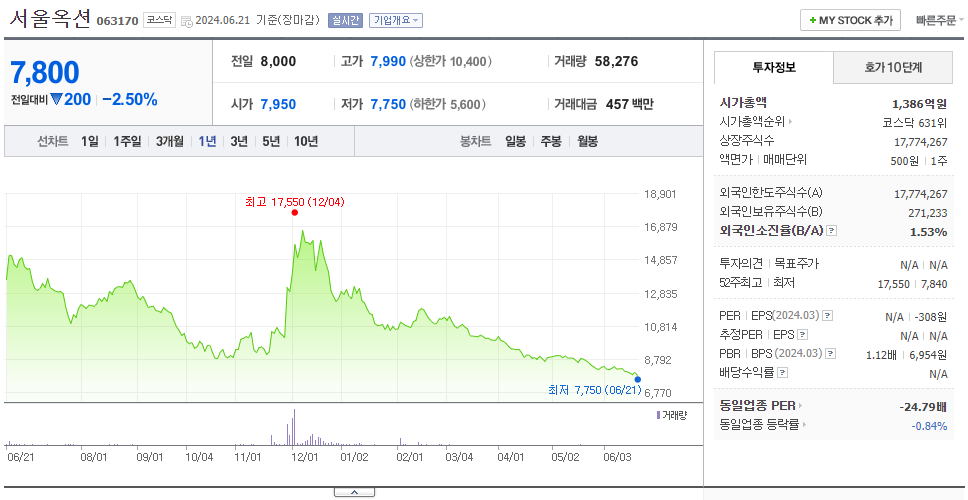Click the current price 7,800

[45, 73]
